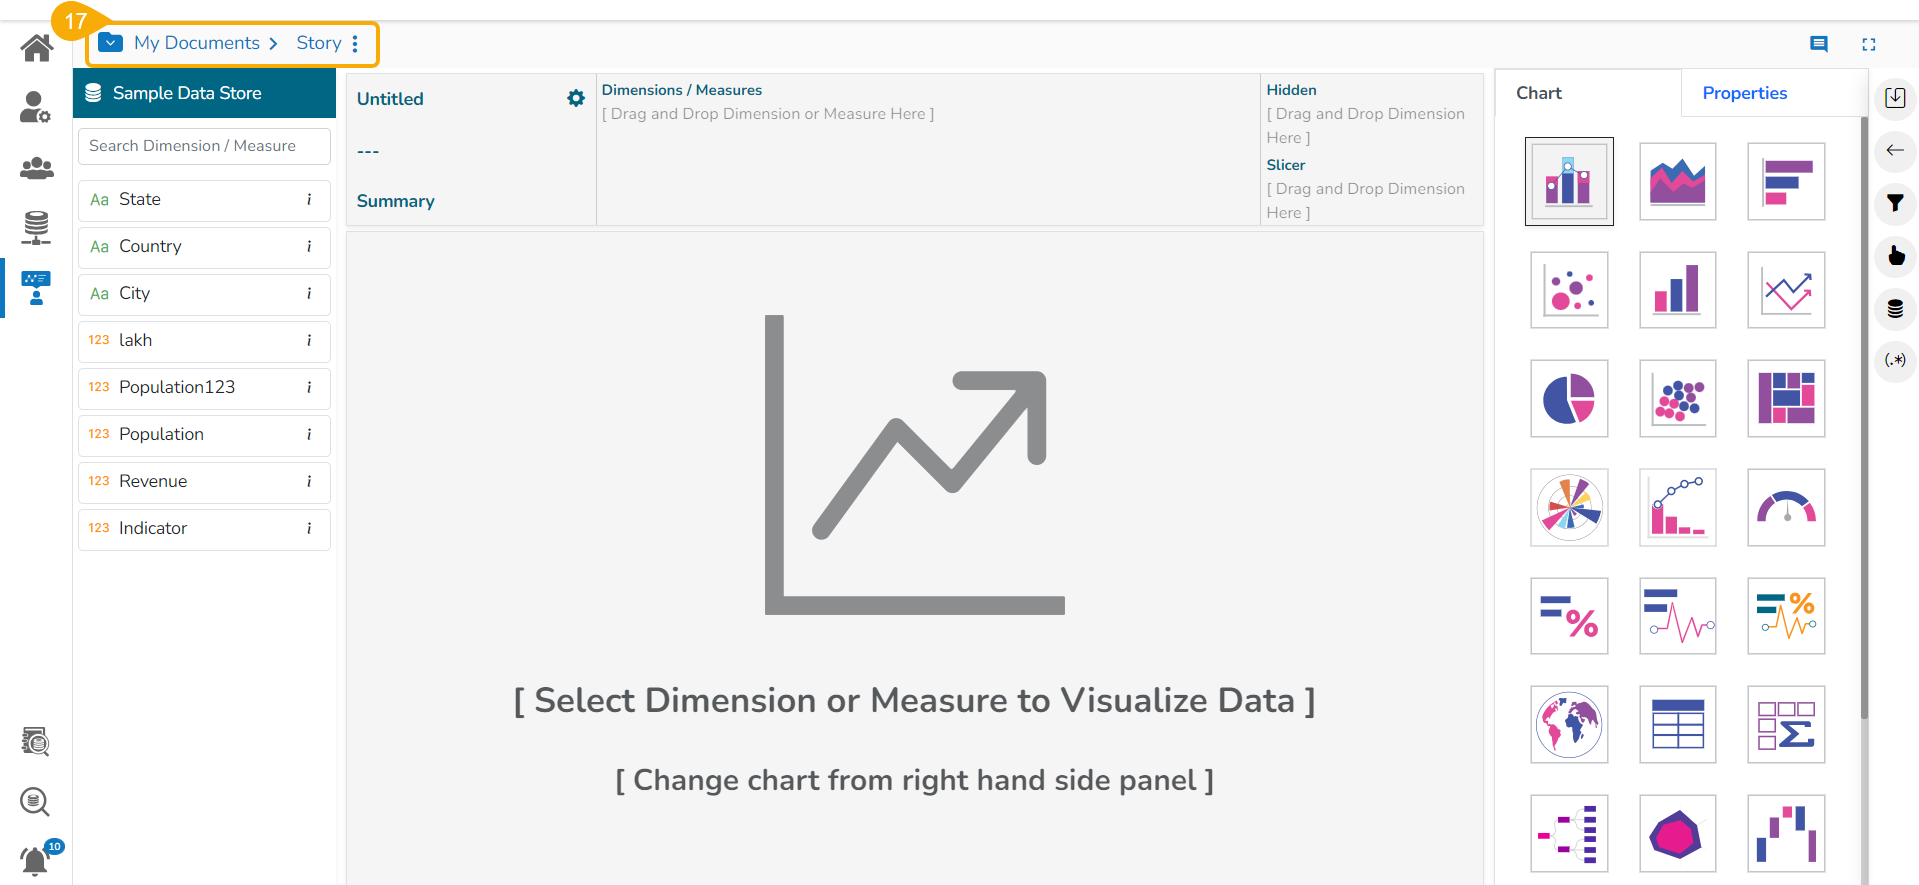Pick the treemap chart icon

[1786, 399]
